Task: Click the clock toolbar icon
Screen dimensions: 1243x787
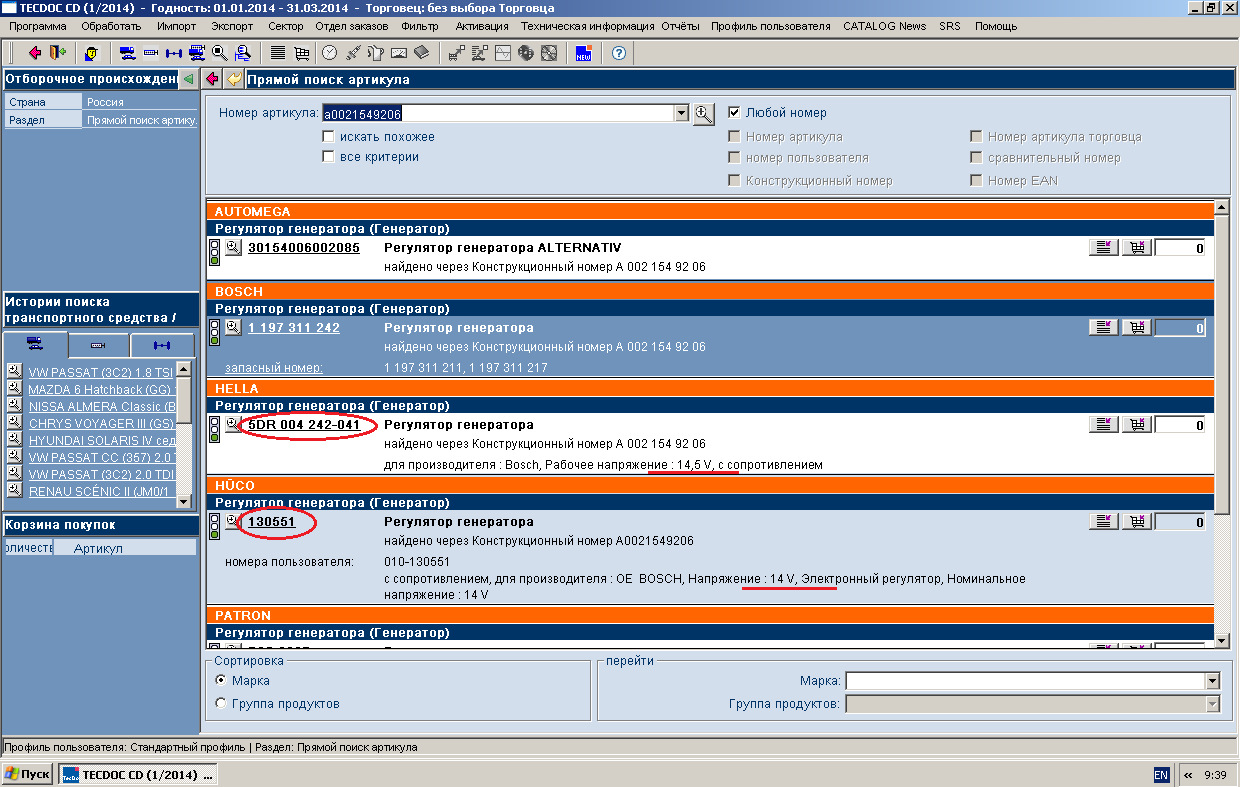Action: point(329,53)
